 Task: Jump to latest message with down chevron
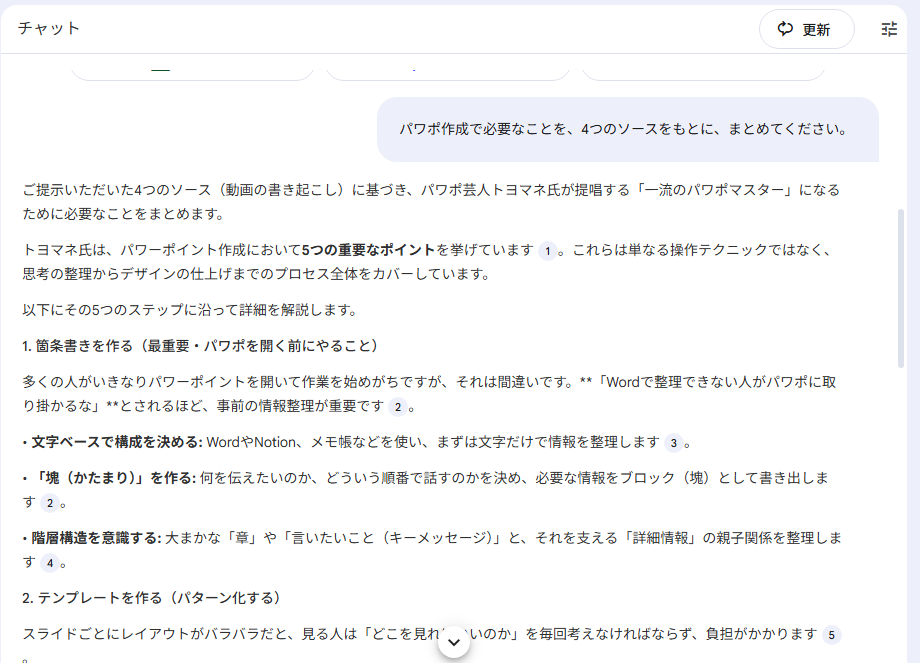tap(454, 642)
